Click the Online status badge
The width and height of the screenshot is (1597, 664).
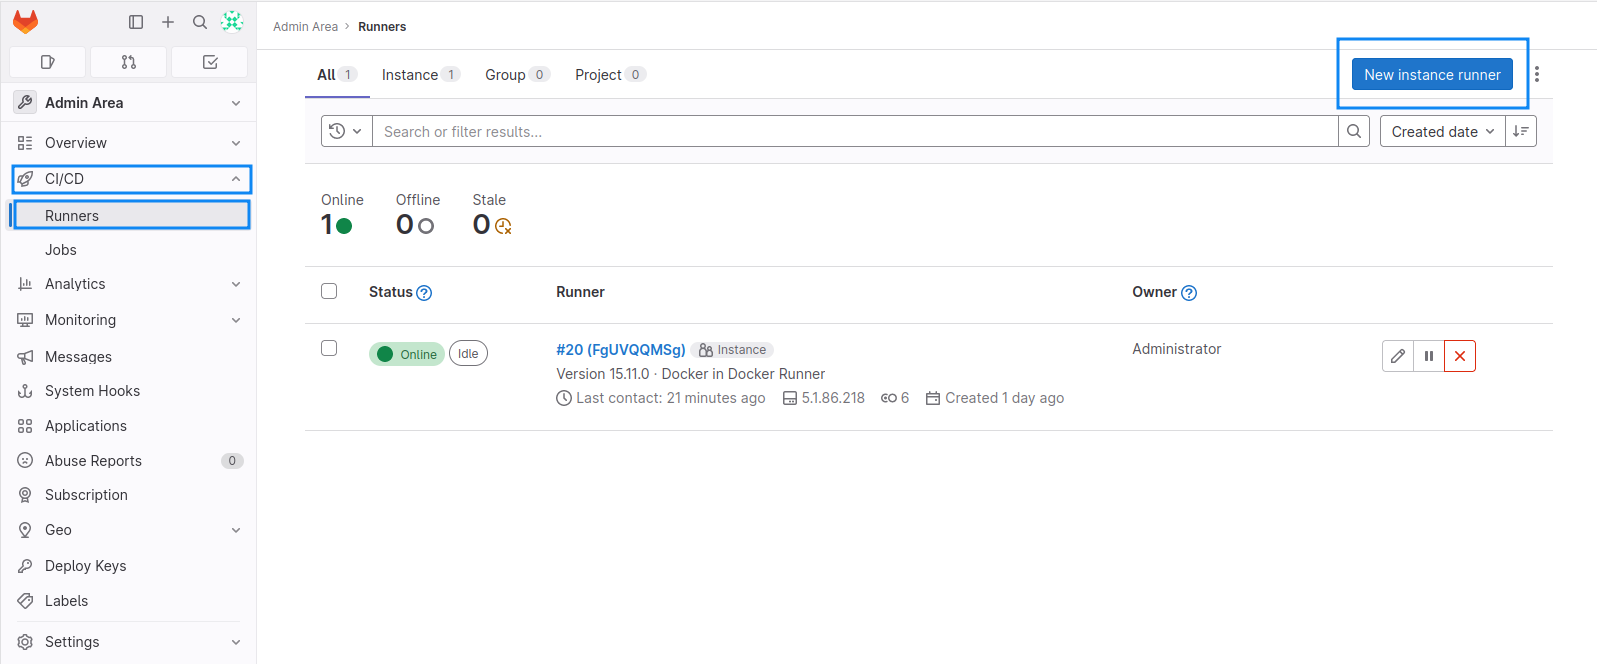pyautogui.click(x=407, y=354)
